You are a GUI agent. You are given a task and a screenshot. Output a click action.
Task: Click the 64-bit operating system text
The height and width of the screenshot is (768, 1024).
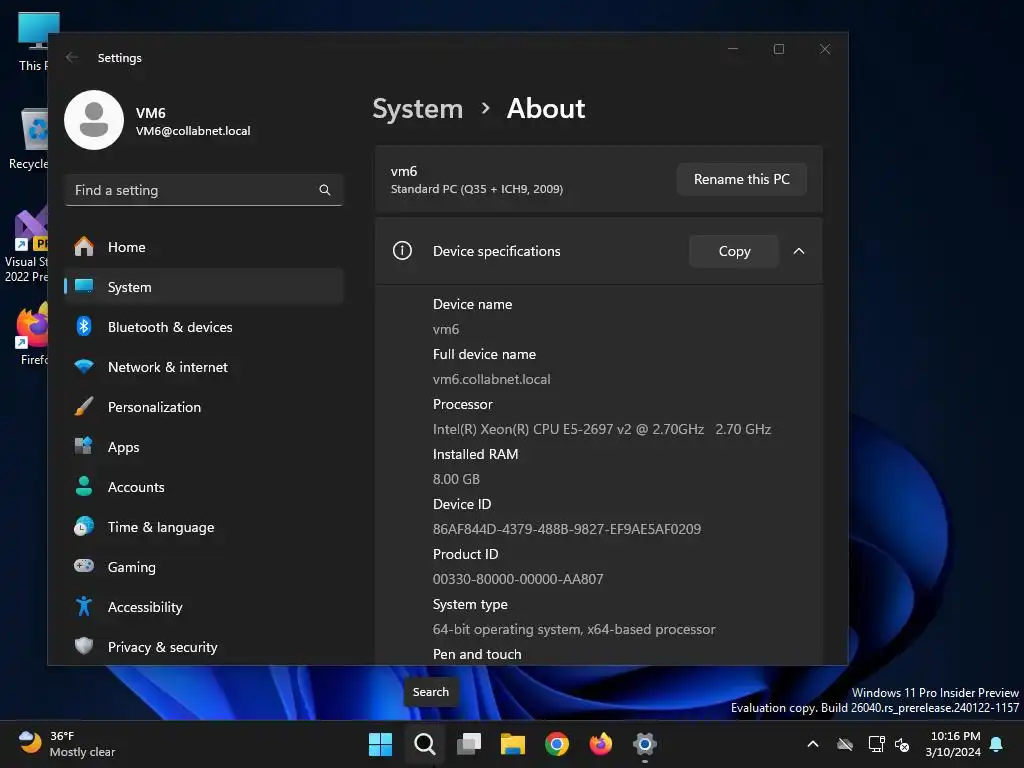(x=574, y=629)
